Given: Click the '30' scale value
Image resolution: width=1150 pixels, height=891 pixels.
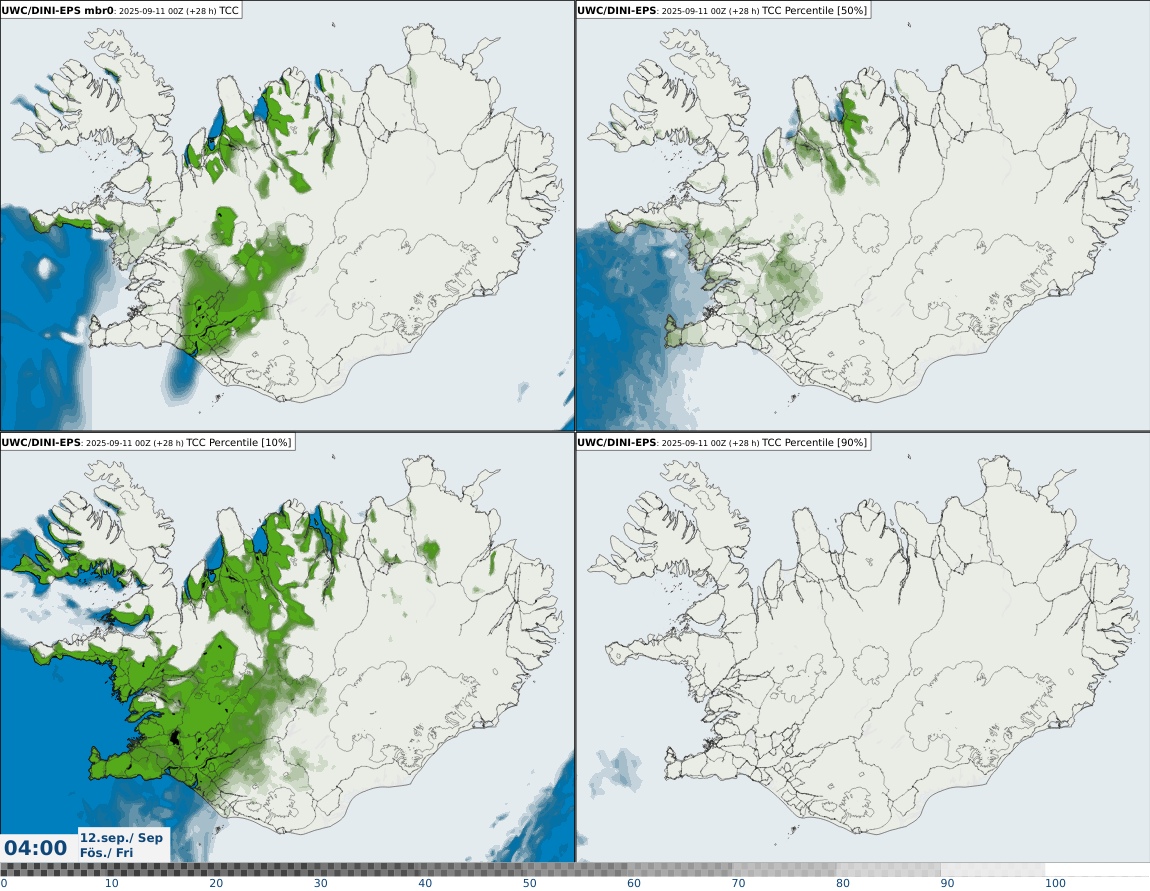Looking at the screenshot, I should [321, 883].
